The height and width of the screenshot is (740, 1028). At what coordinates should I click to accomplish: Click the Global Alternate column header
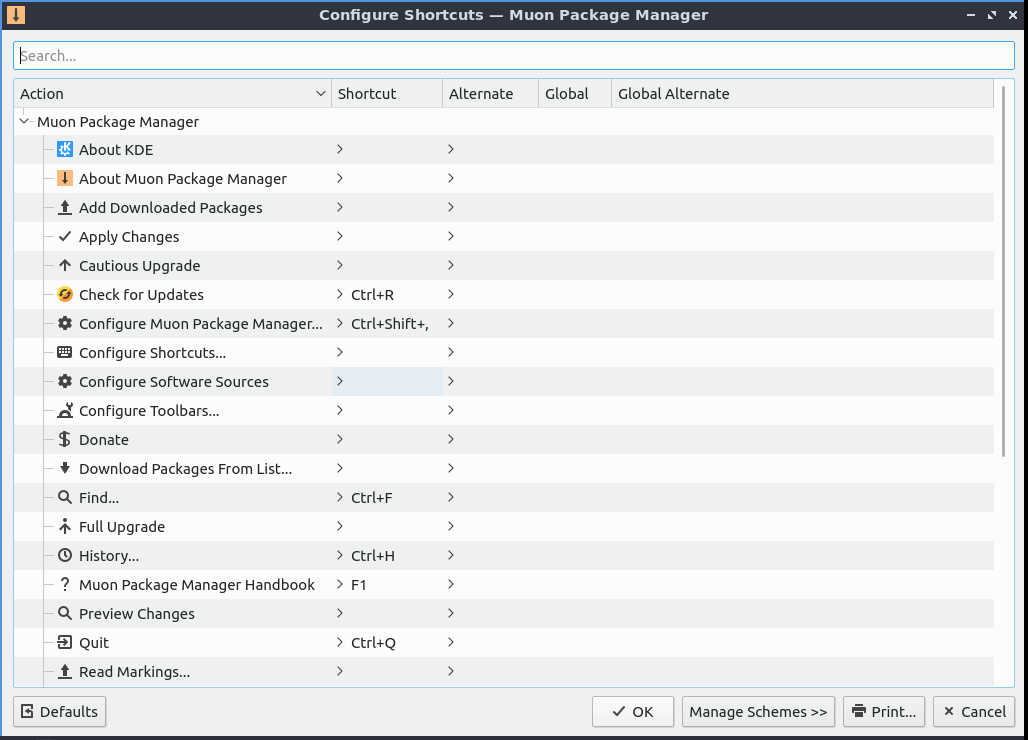click(674, 94)
